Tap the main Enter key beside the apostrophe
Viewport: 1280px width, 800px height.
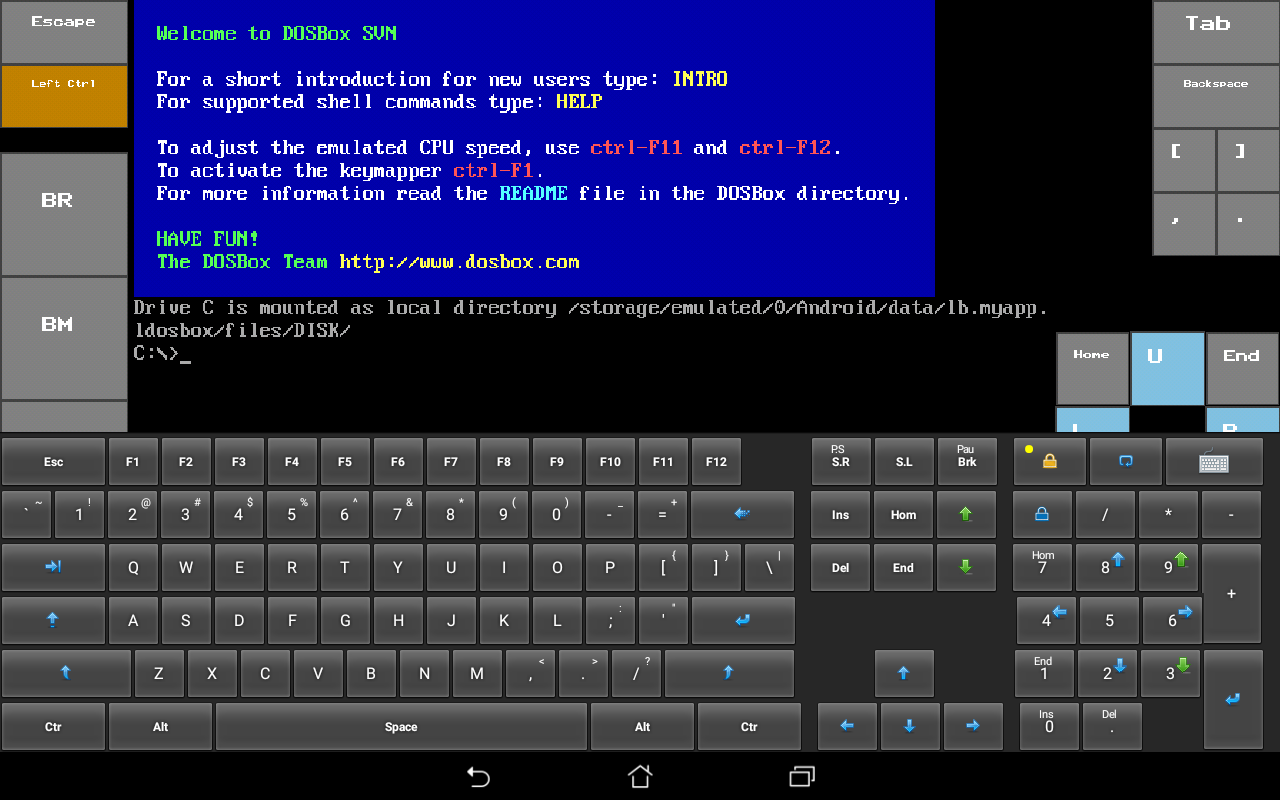(x=742, y=620)
